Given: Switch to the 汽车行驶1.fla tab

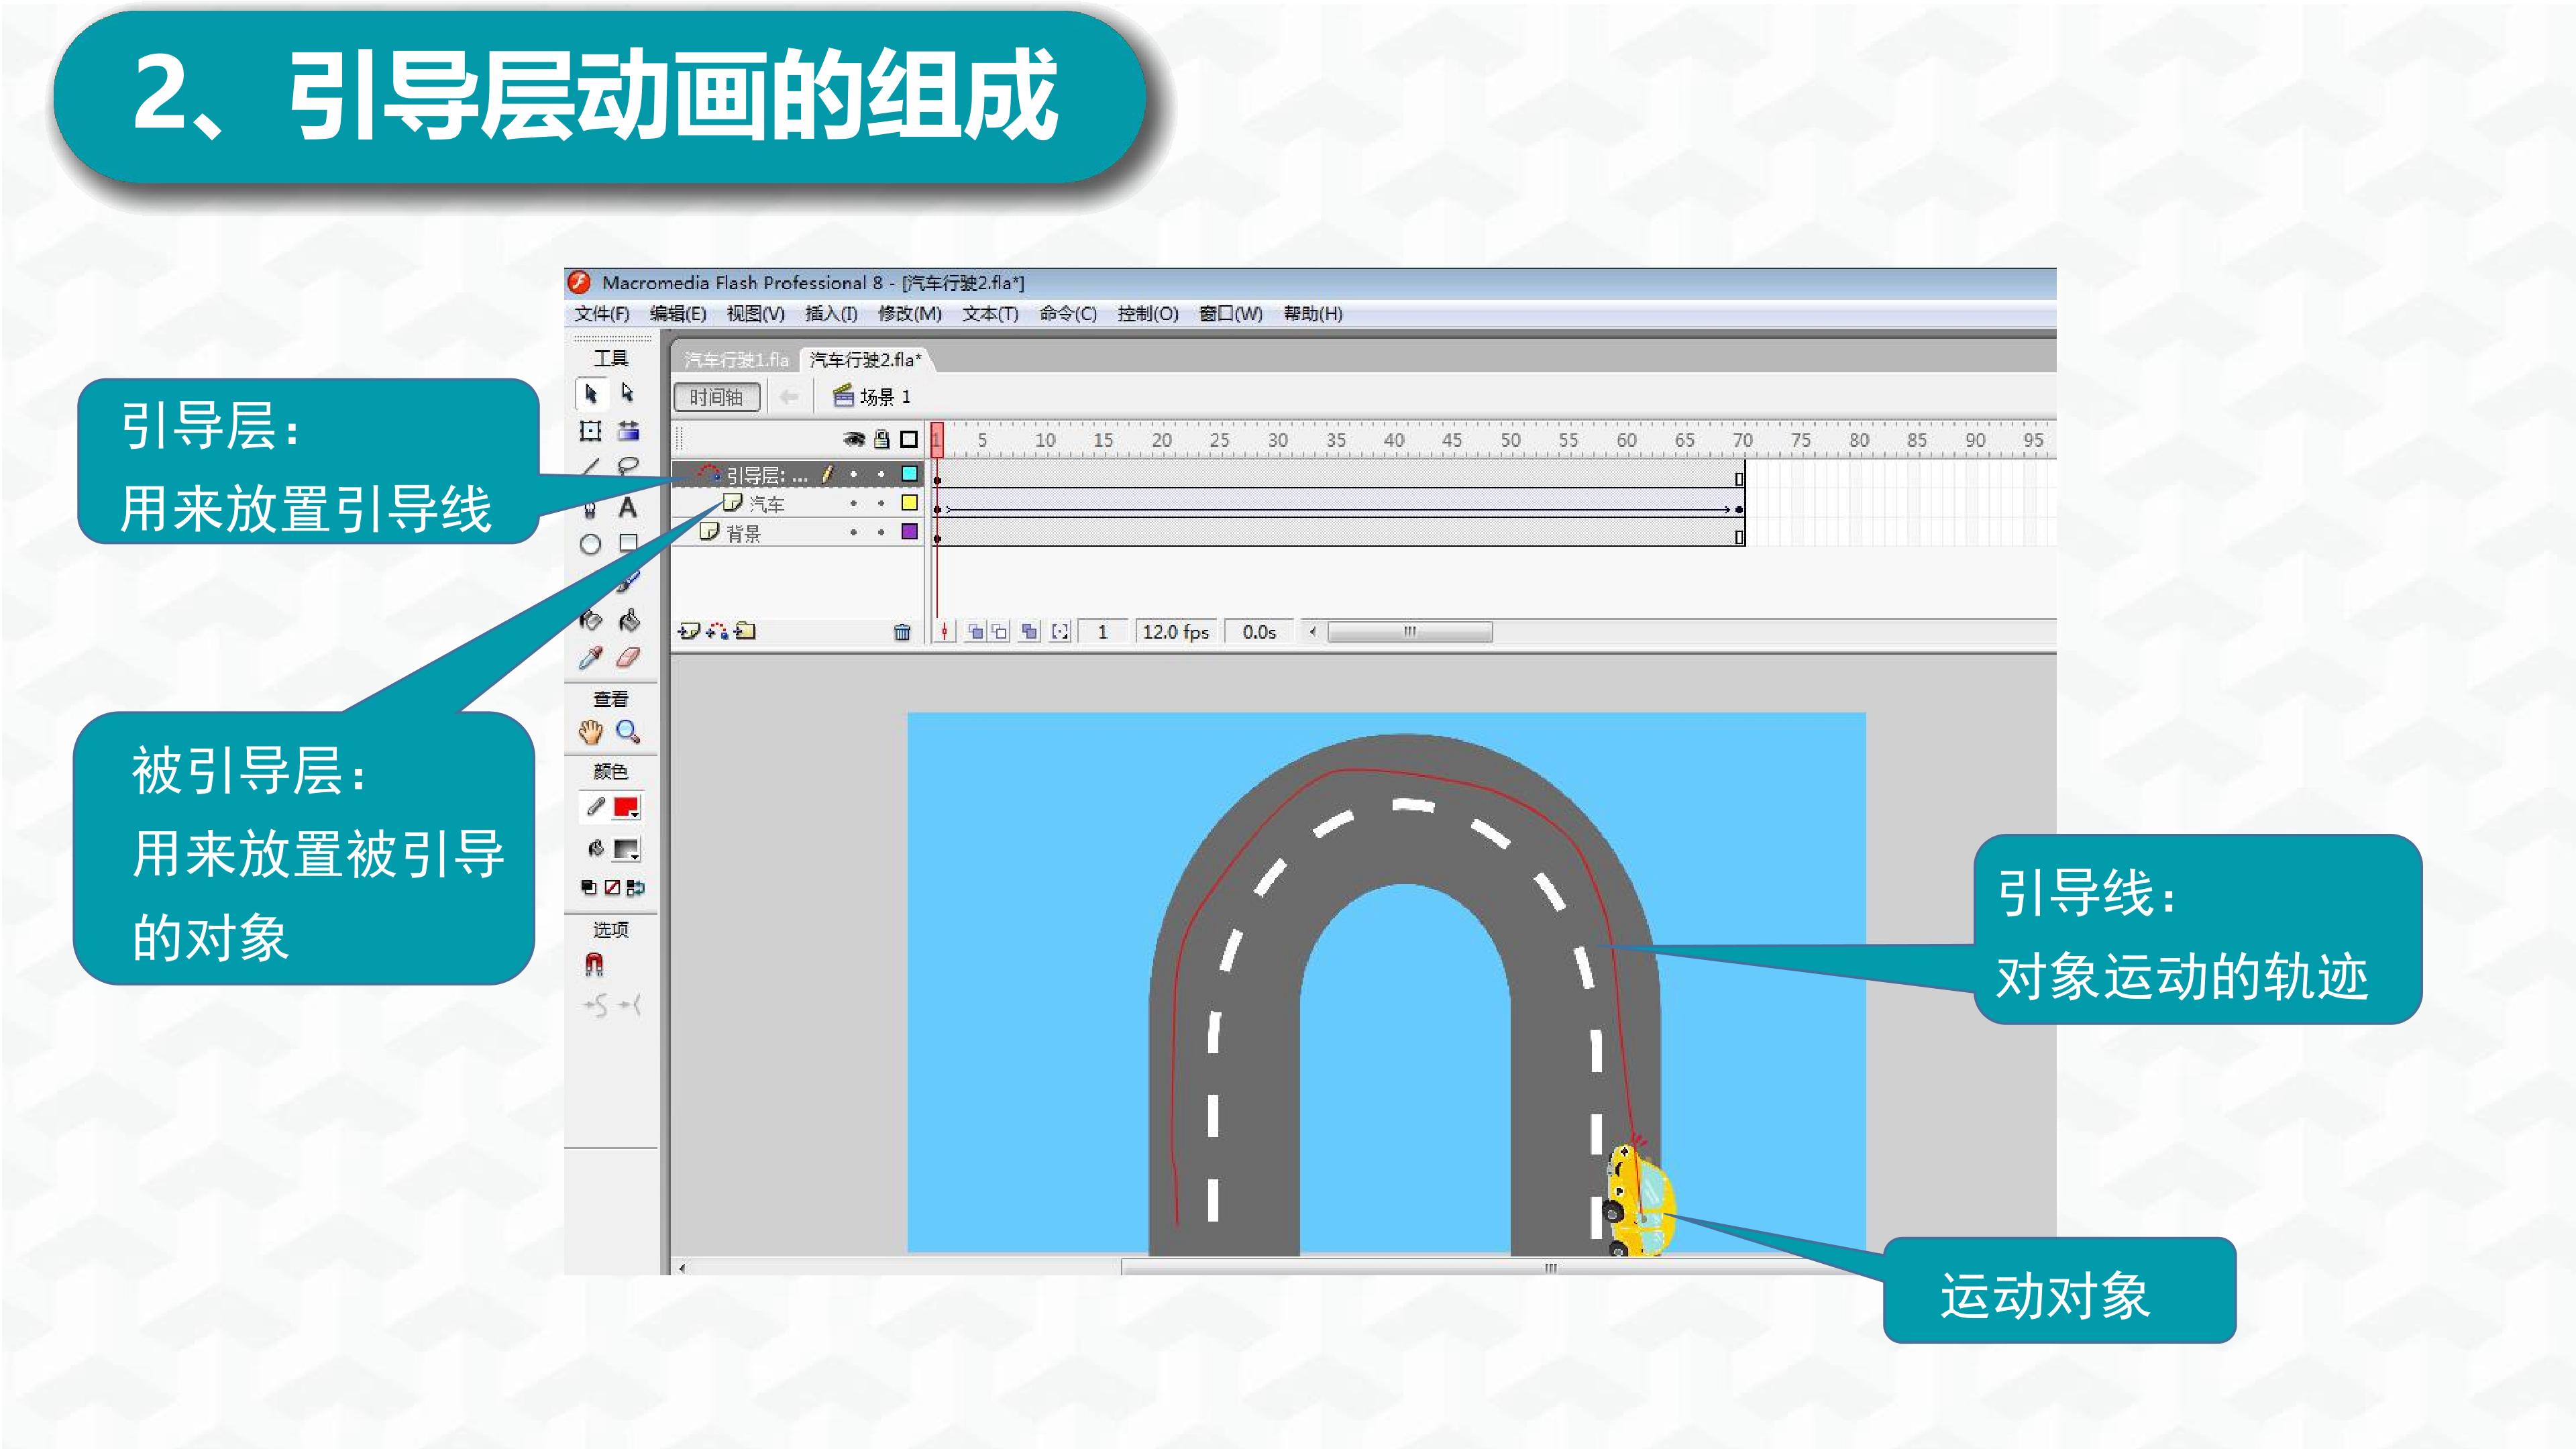Looking at the screenshot, I should pos(736,360).
